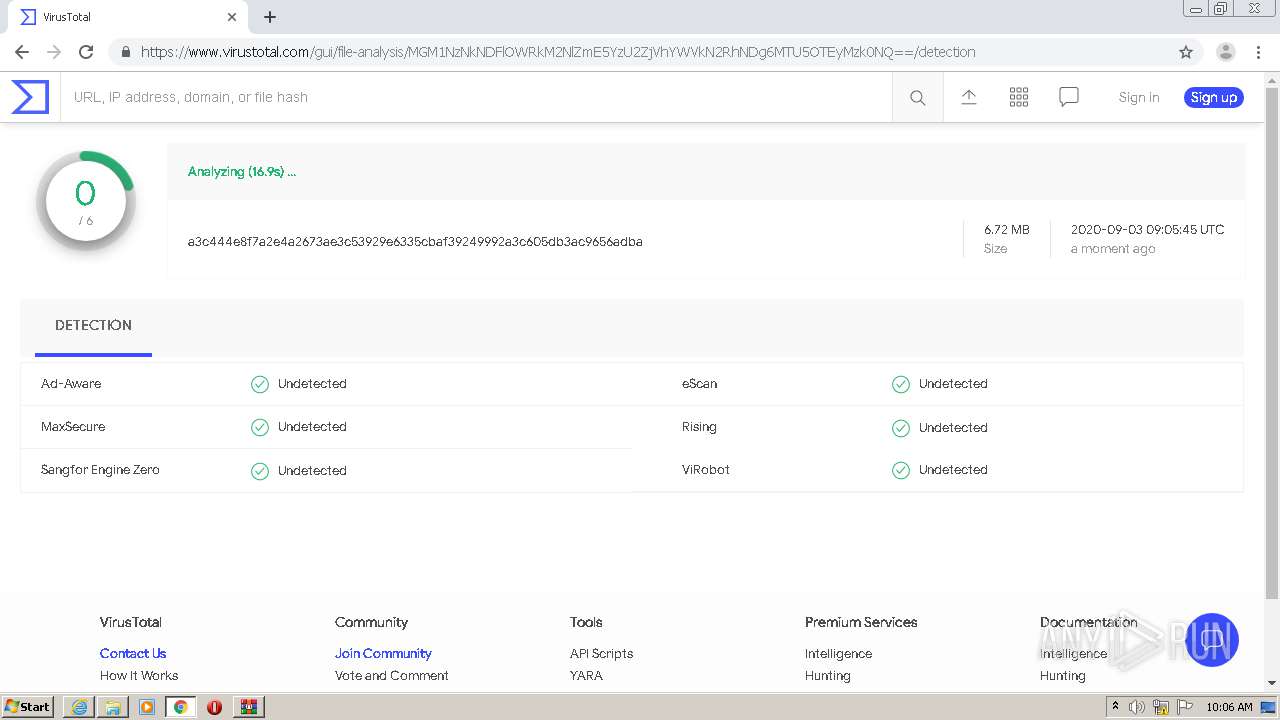Open the upload file icon
This screenshot has width=1280, height=720.
(x=969, y=97)
